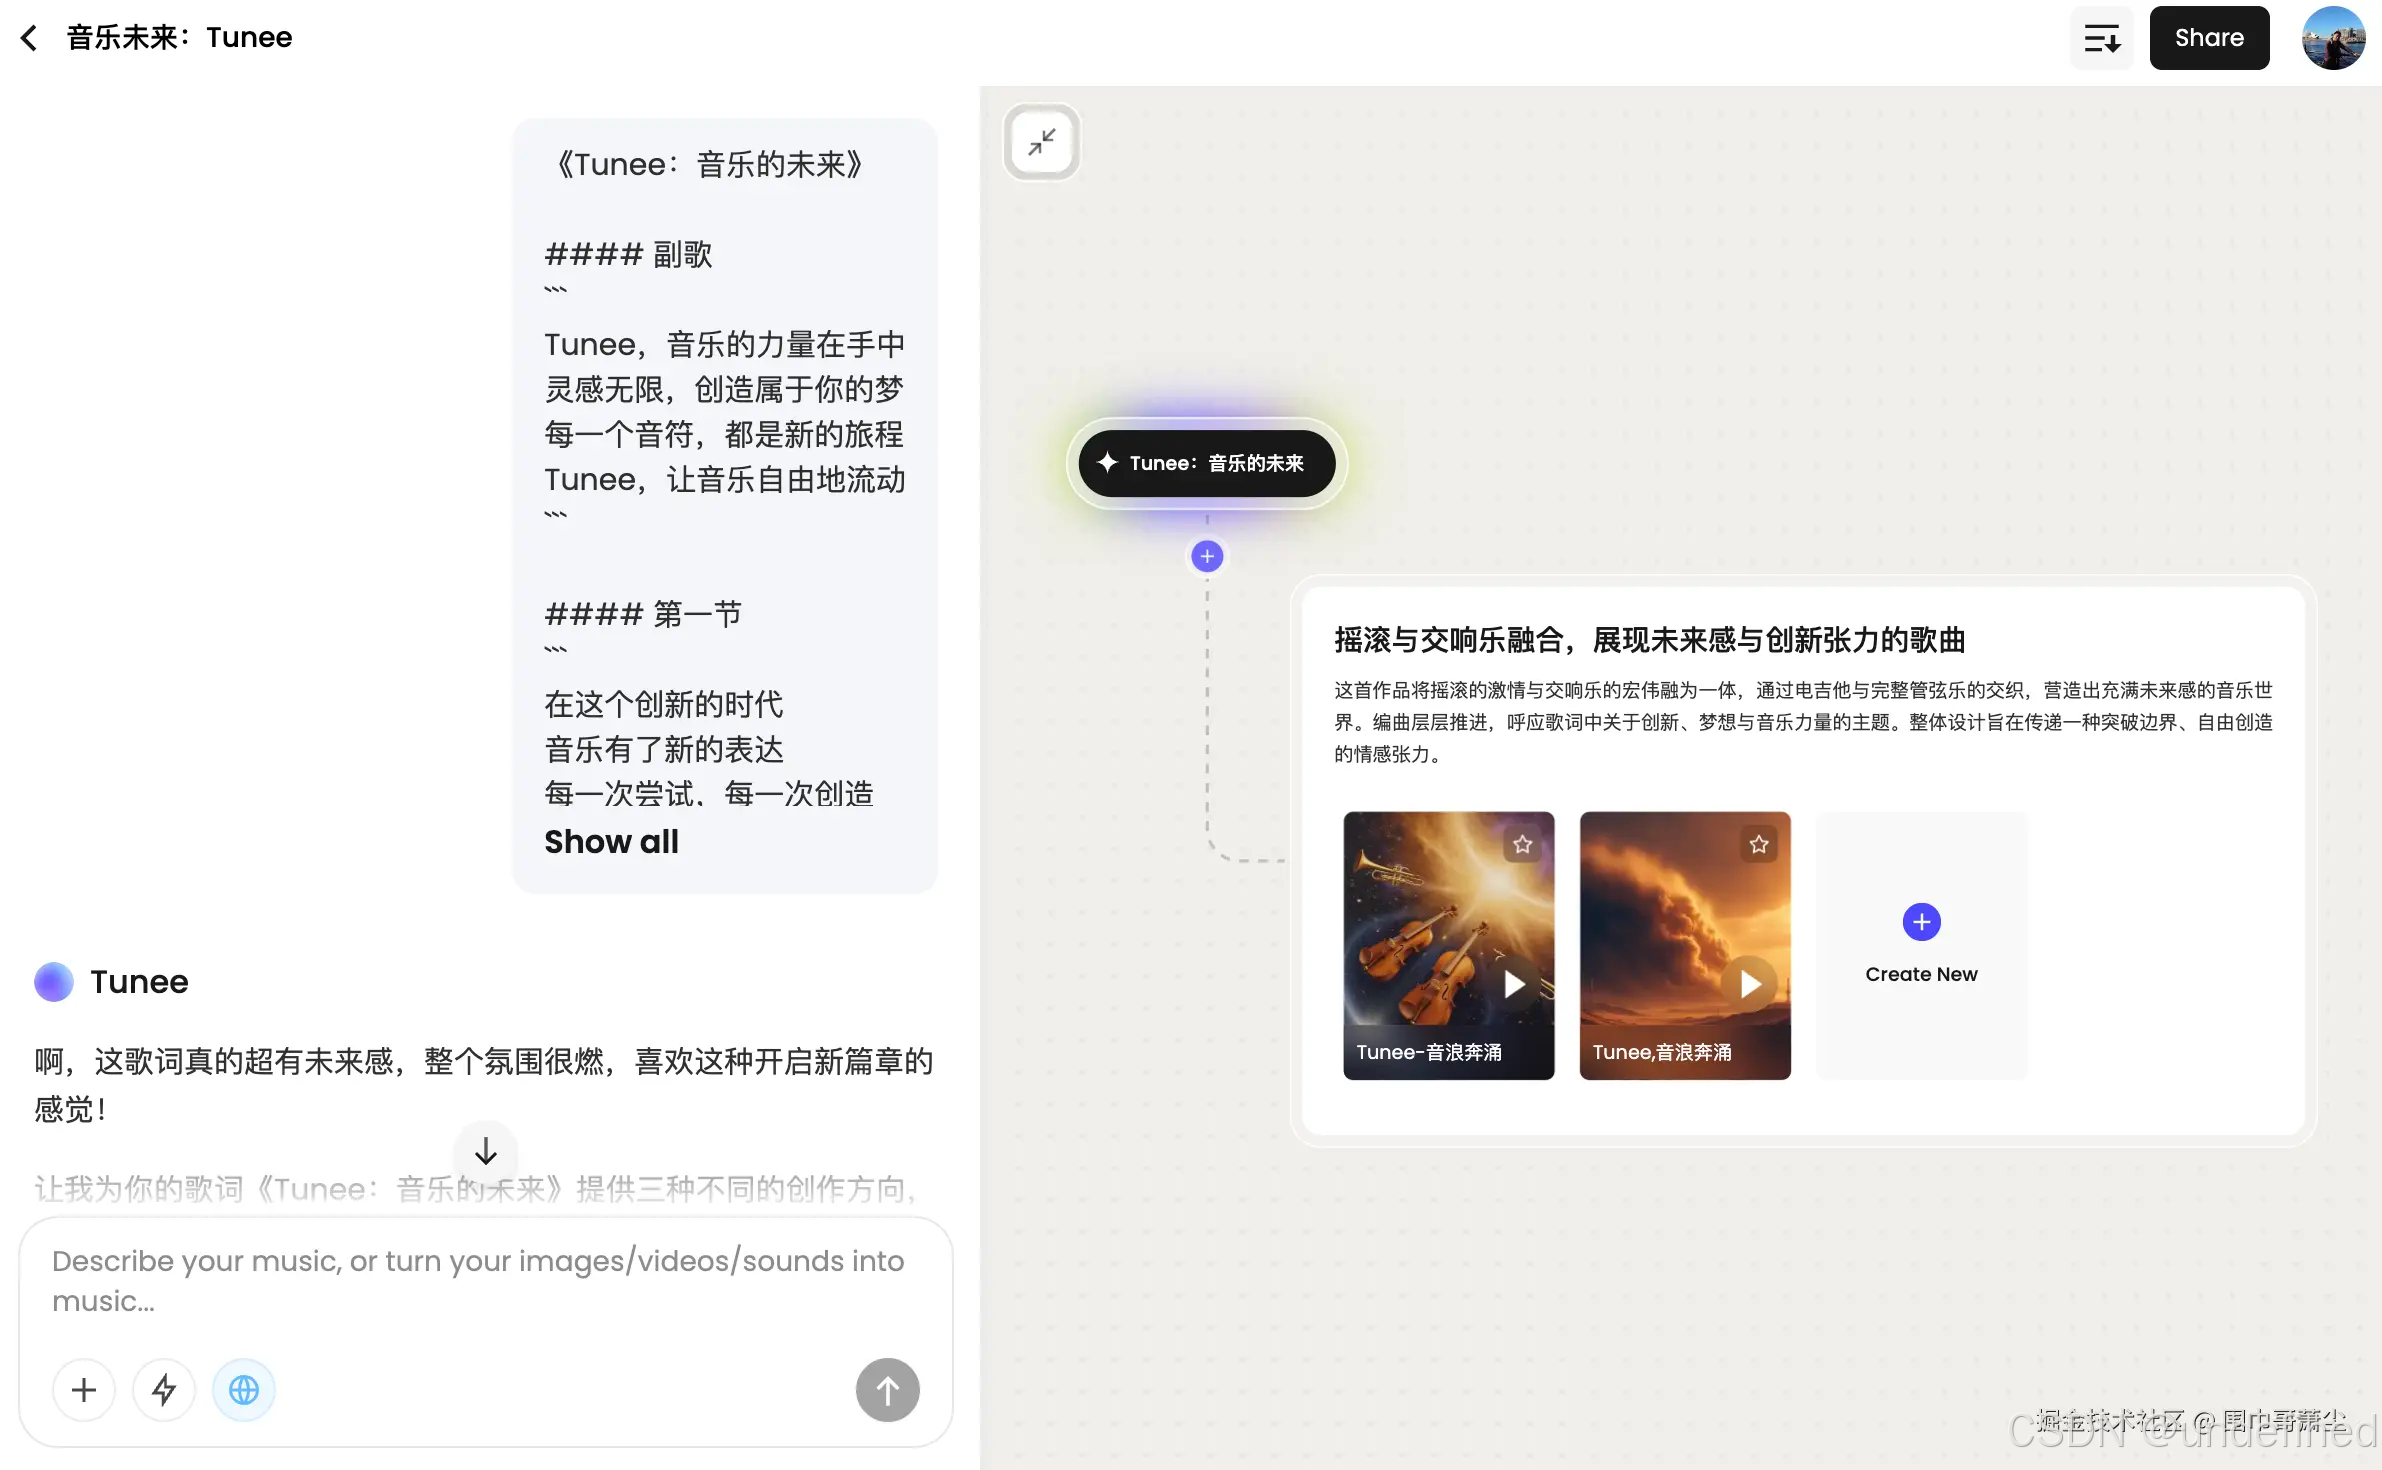The image size is (2382, 1470).
Task: Click the Share button
Action: tap(2209, 38)
